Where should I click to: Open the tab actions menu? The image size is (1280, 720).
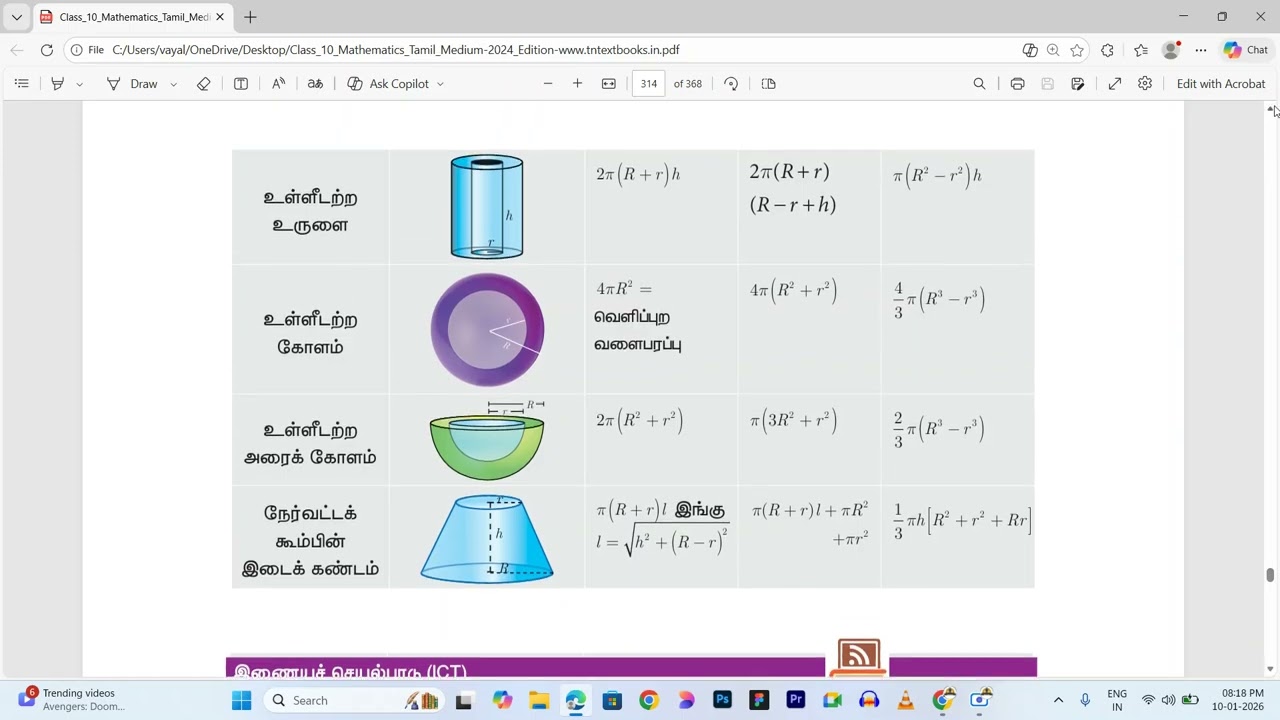tap(16, 17)
